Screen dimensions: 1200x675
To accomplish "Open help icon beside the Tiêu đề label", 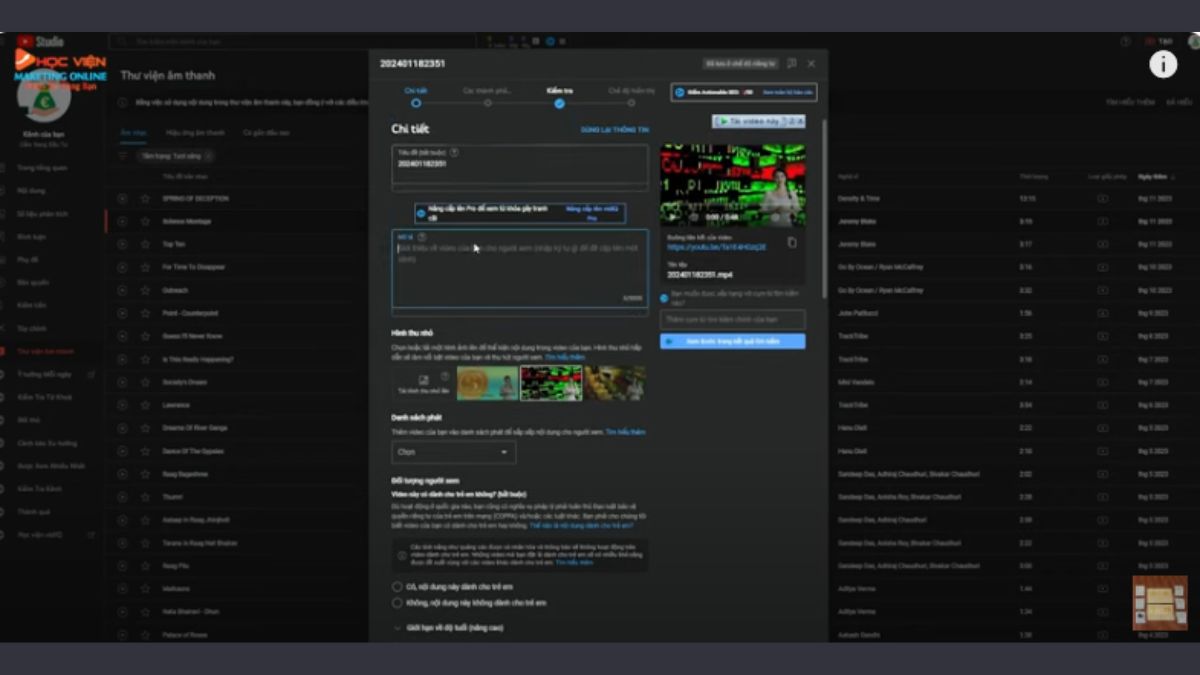I will tap(454, 152).
